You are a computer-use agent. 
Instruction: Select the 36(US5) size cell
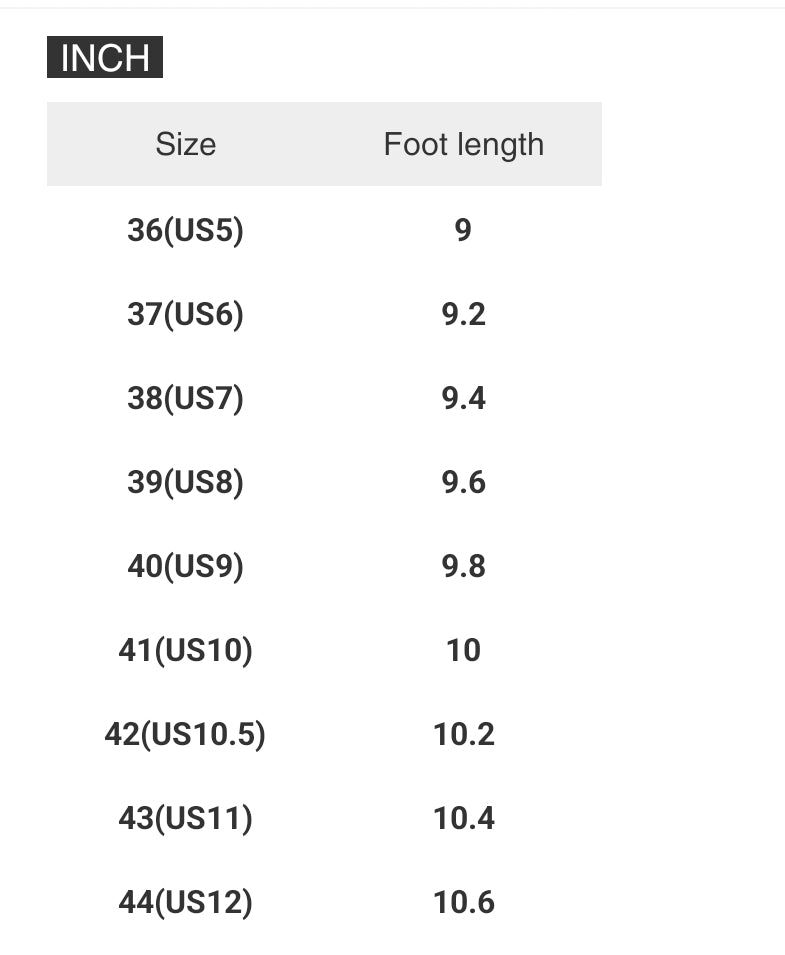pyautogui.click(x=185, y=230)
